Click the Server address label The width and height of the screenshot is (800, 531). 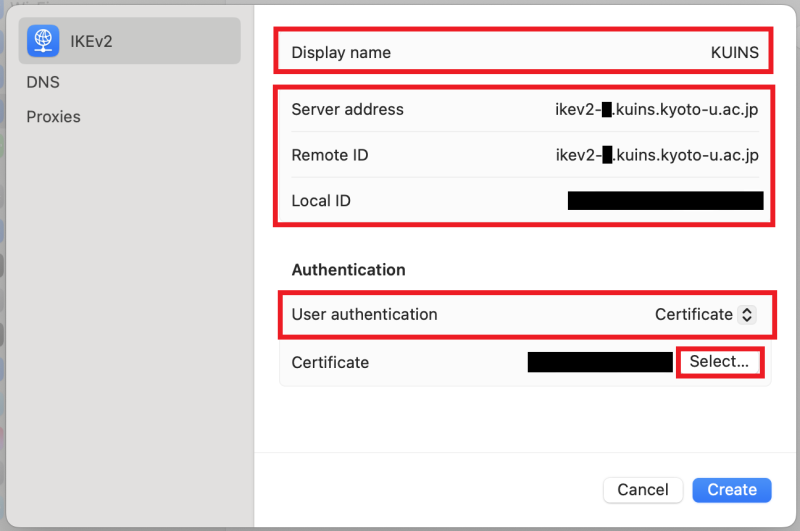coord(347,110)
